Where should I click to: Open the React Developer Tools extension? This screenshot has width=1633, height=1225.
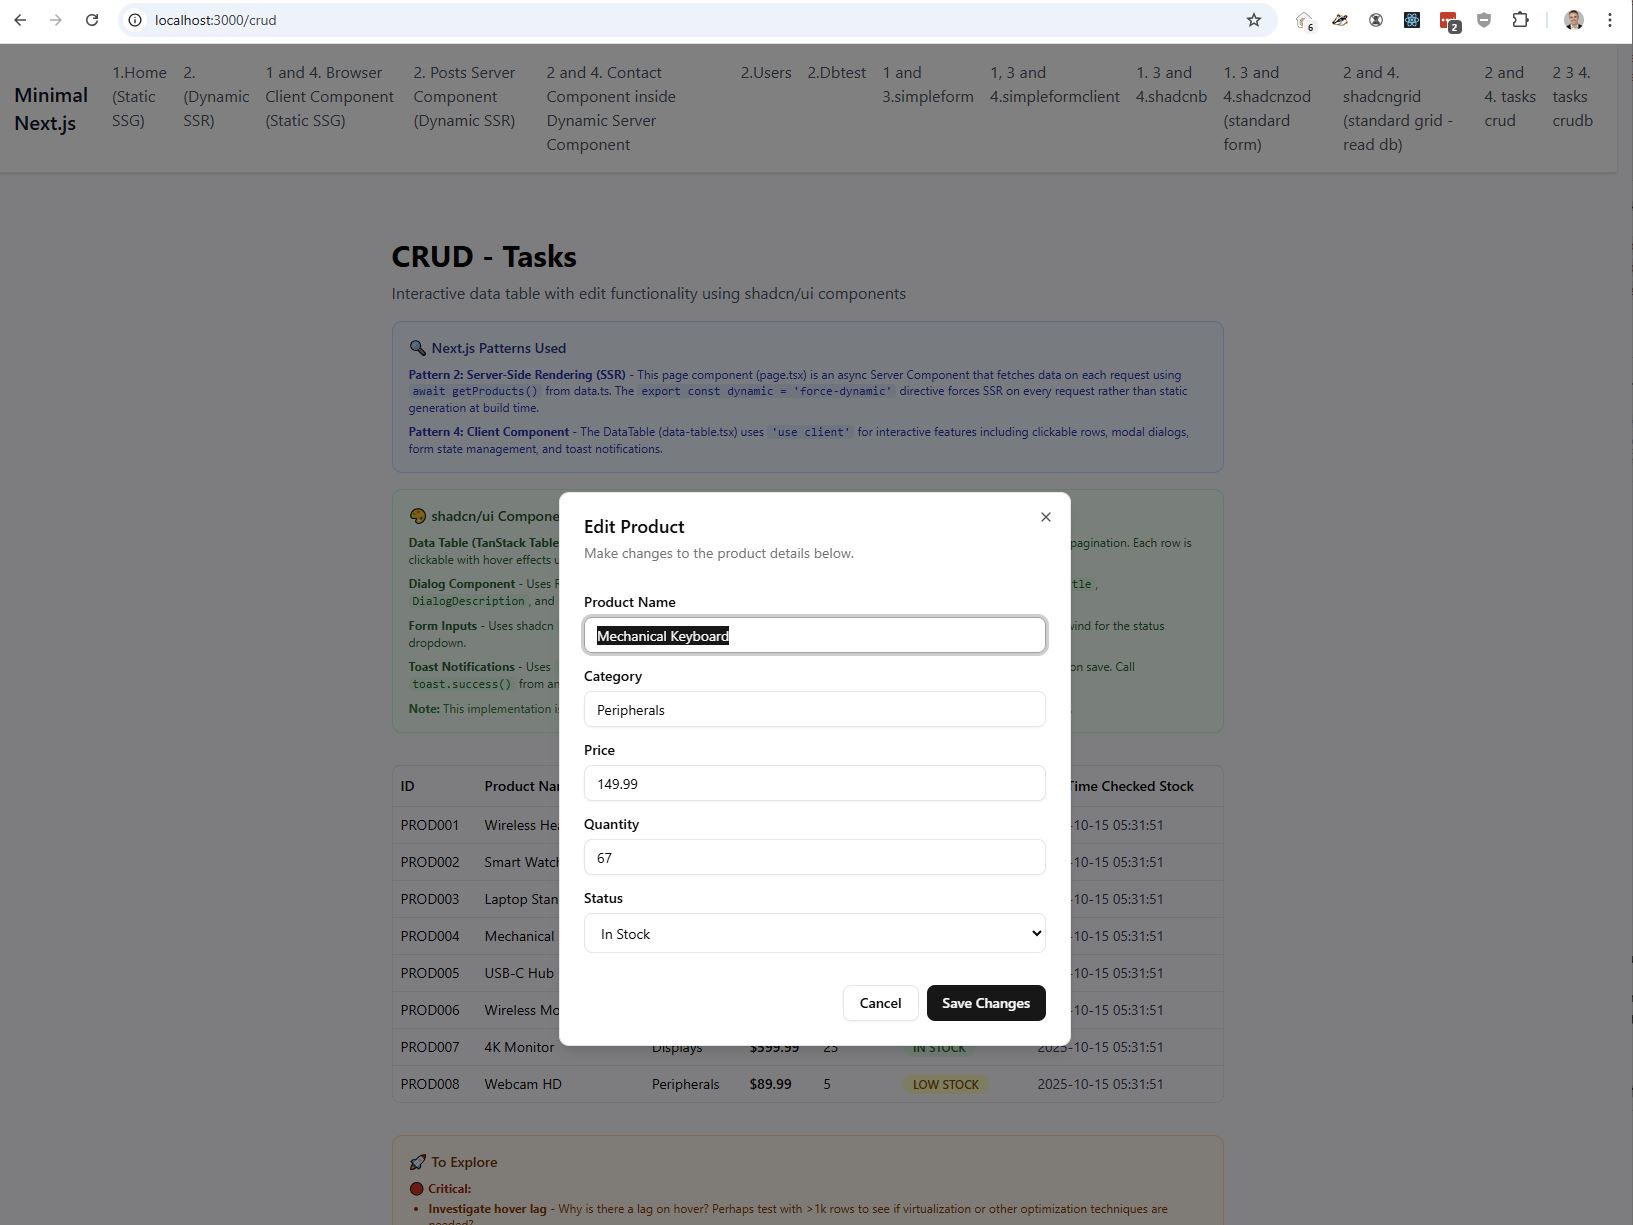click(1411, 20)
